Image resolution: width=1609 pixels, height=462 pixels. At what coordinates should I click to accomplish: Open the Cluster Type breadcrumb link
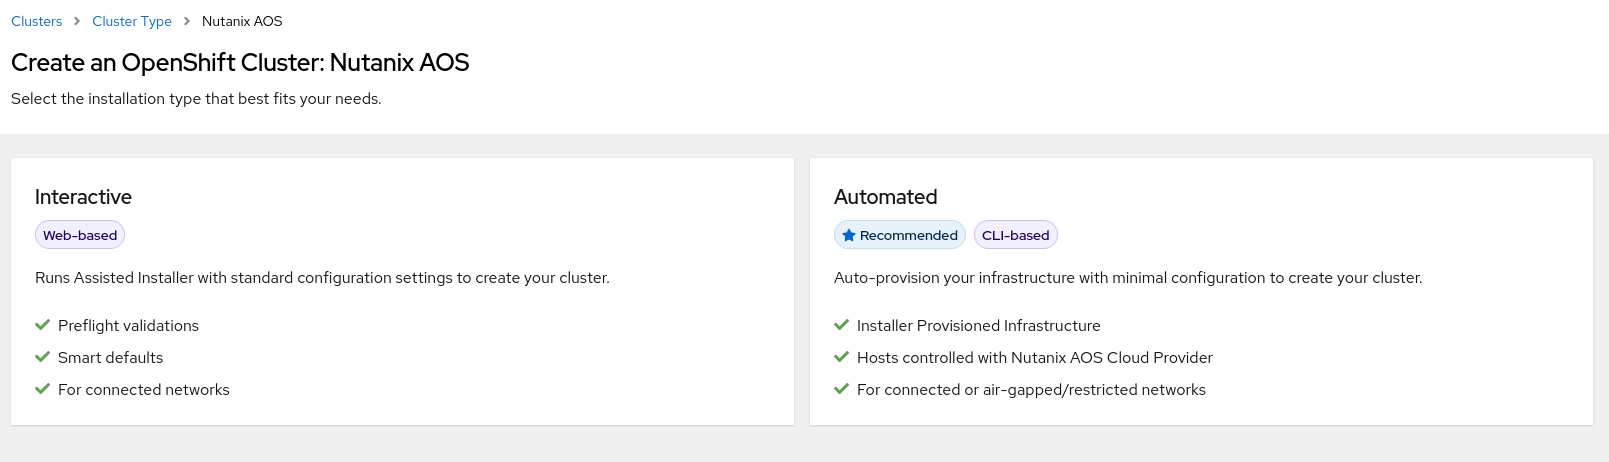click(132, 21)
